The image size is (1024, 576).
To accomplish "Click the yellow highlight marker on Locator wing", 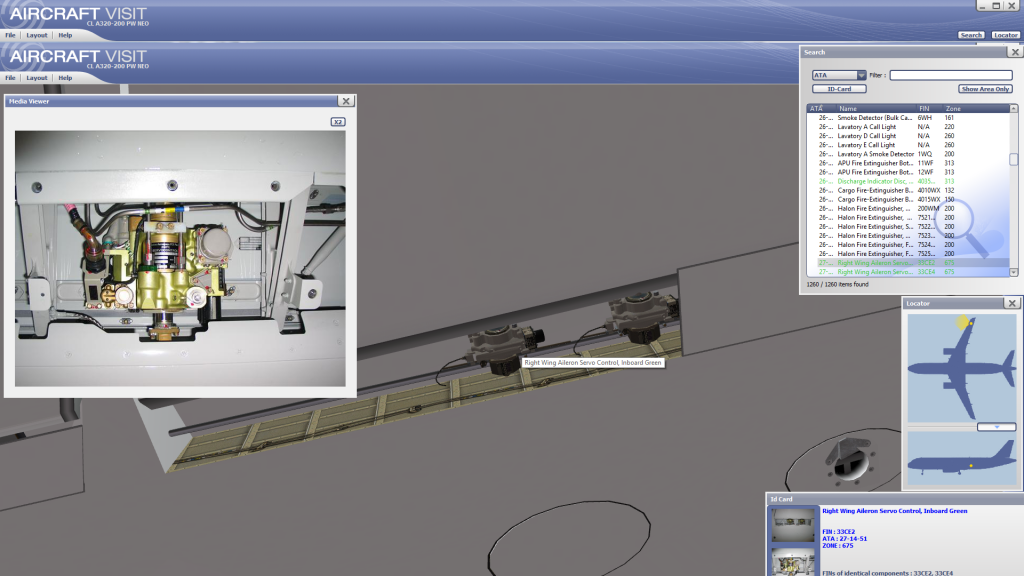I will click(963, 321).
